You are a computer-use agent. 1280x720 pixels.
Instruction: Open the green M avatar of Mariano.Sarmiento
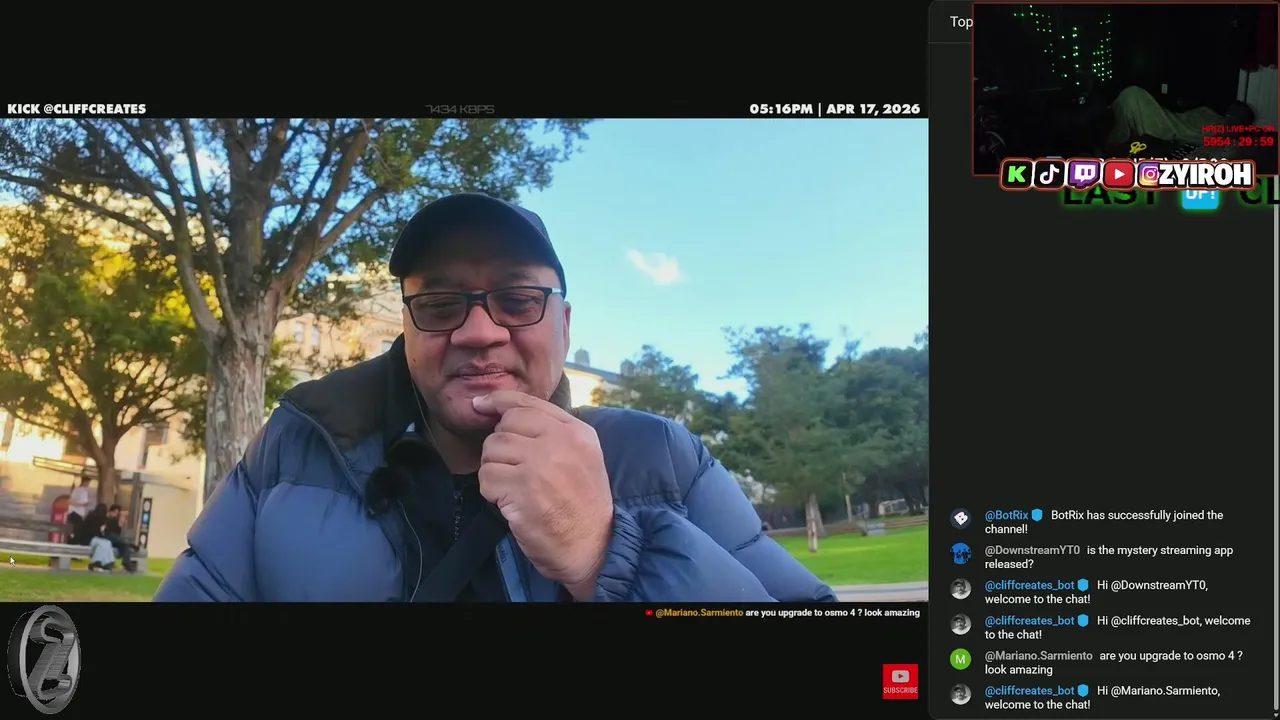click(961, 658)
